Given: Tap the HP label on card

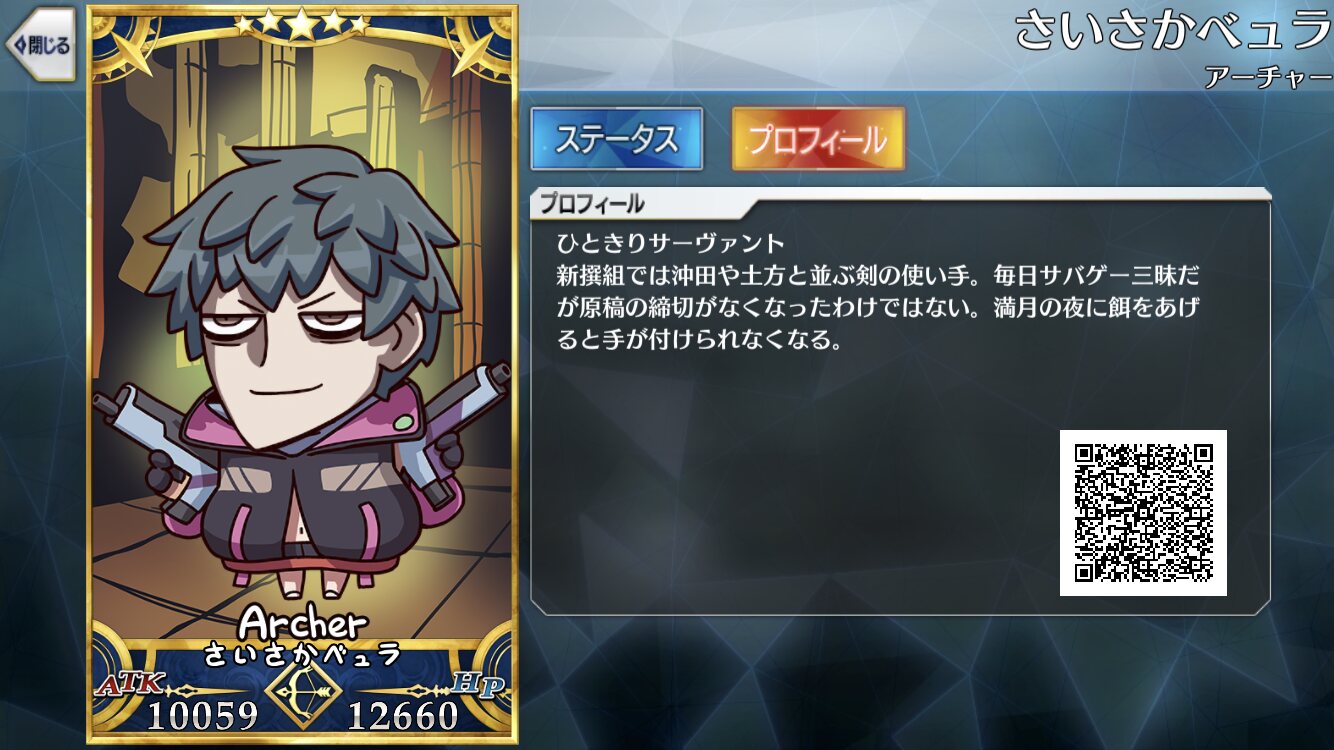Looking at the screenshot, I should coord(479,685).
